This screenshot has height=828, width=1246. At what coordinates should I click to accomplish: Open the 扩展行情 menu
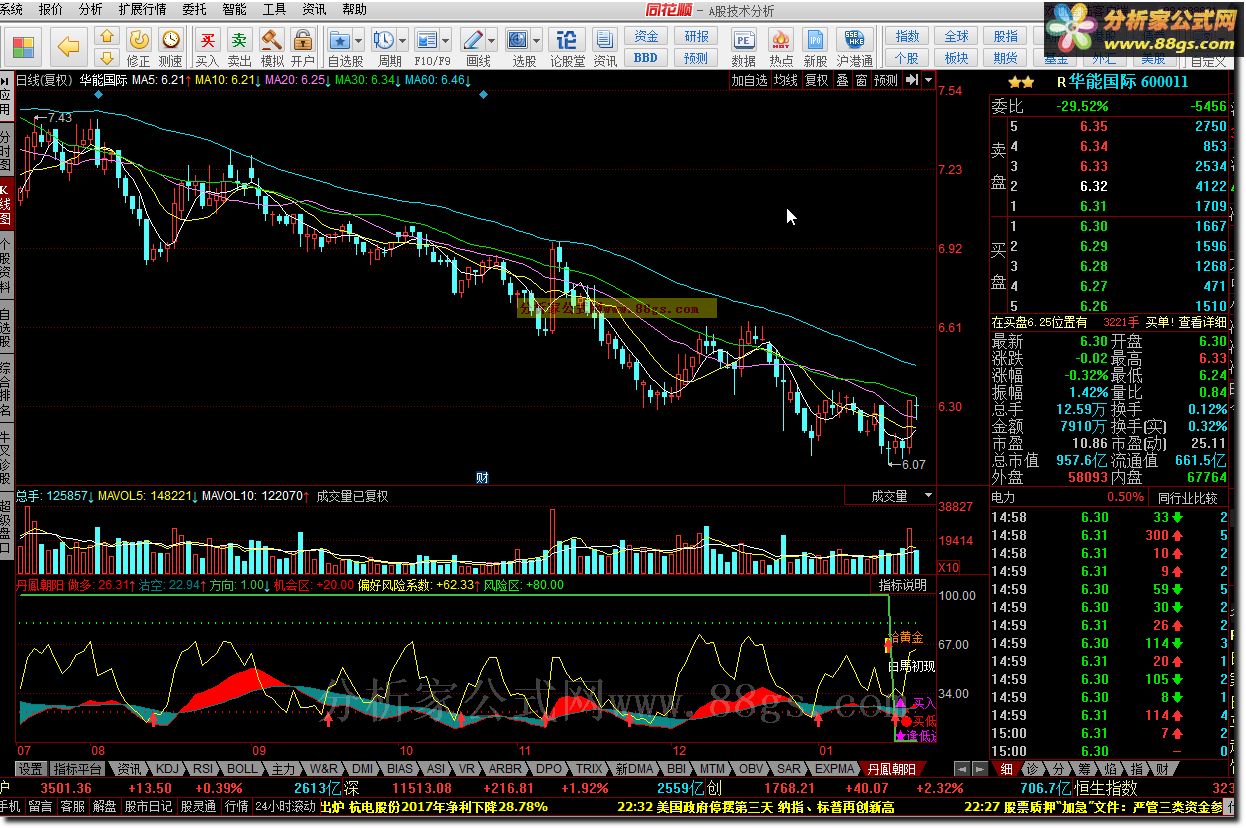point(143,9)
